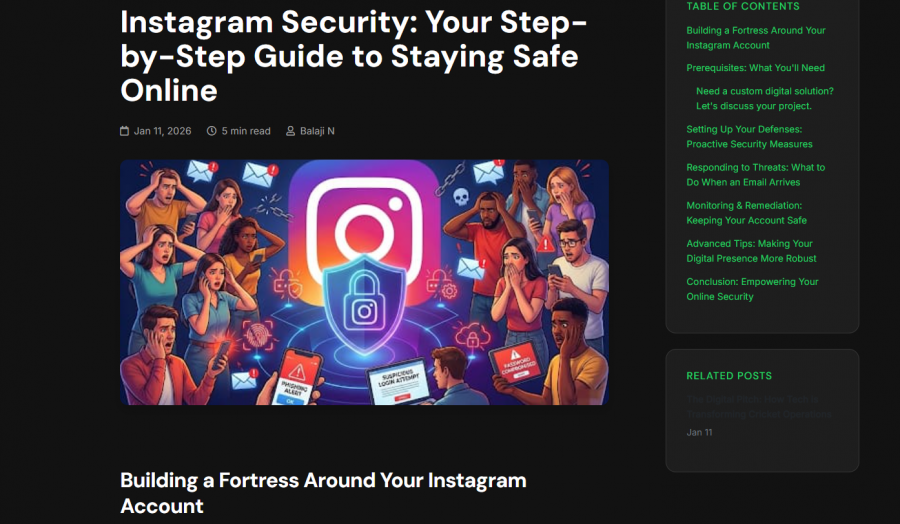This screenshot has width=900, height=524.
Task: Click the article title Instagram Security
Action: 354,56
